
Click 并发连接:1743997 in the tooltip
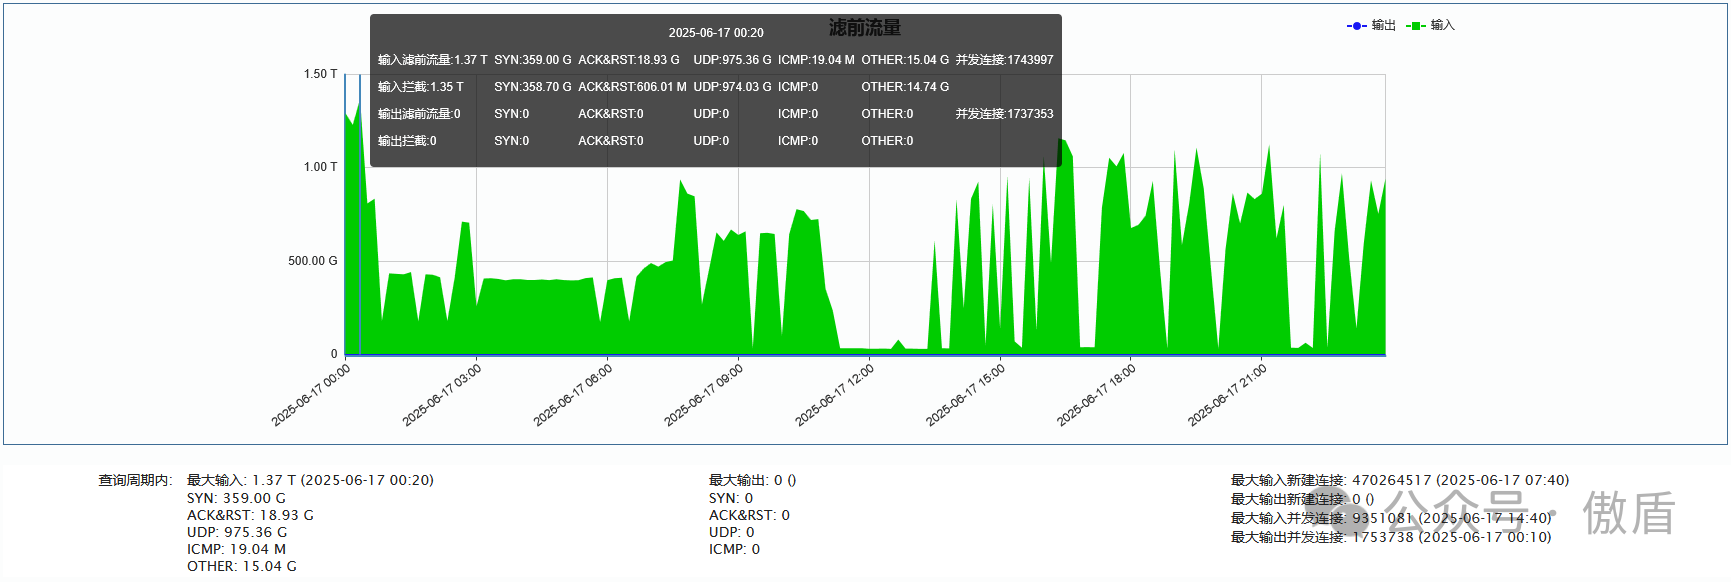1004,60
